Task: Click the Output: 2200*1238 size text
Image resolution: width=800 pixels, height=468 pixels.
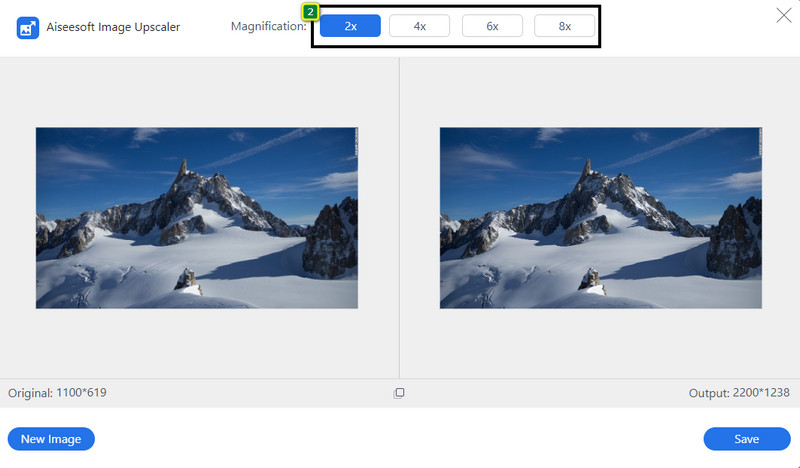Action: (740, 393)
